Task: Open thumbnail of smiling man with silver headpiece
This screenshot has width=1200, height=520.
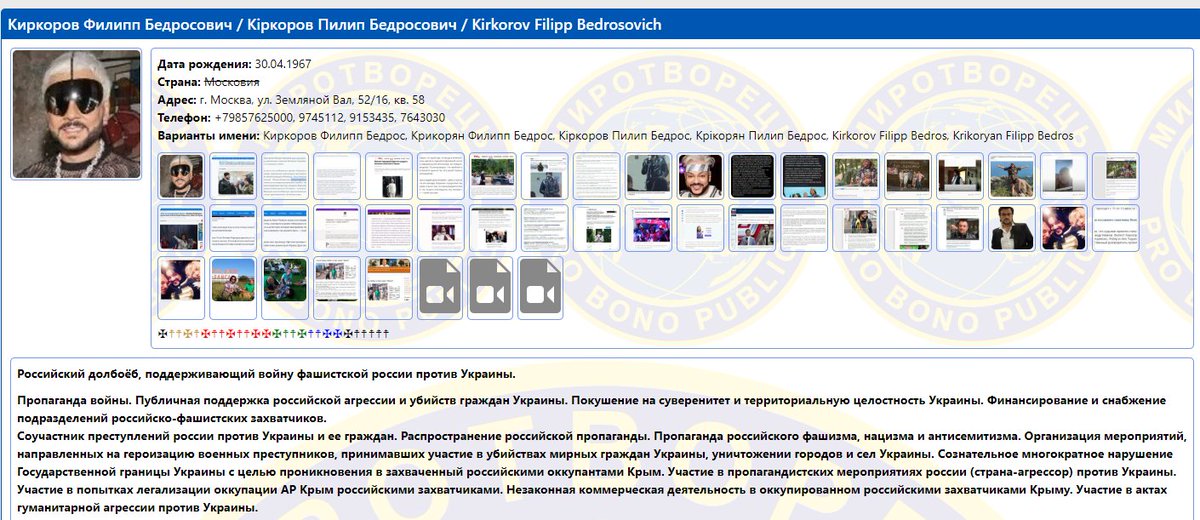Action: point(700,176)
